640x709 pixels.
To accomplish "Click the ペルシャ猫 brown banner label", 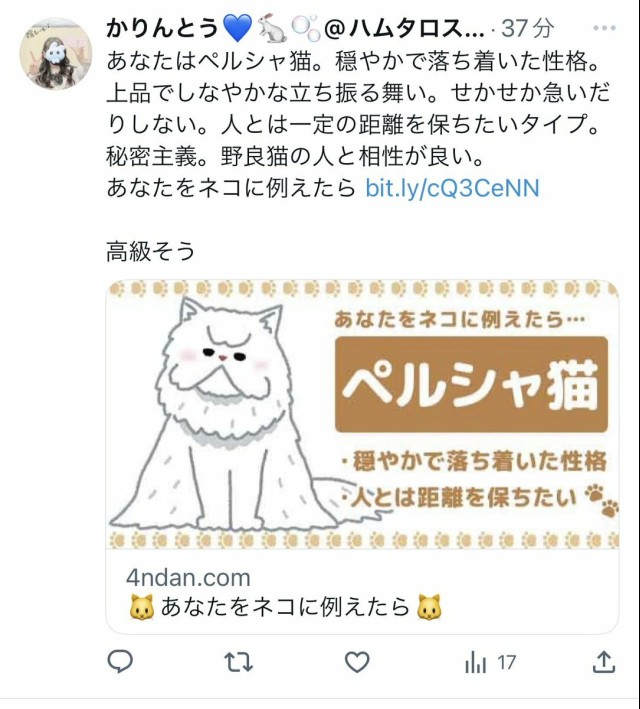I will [471, 384].
